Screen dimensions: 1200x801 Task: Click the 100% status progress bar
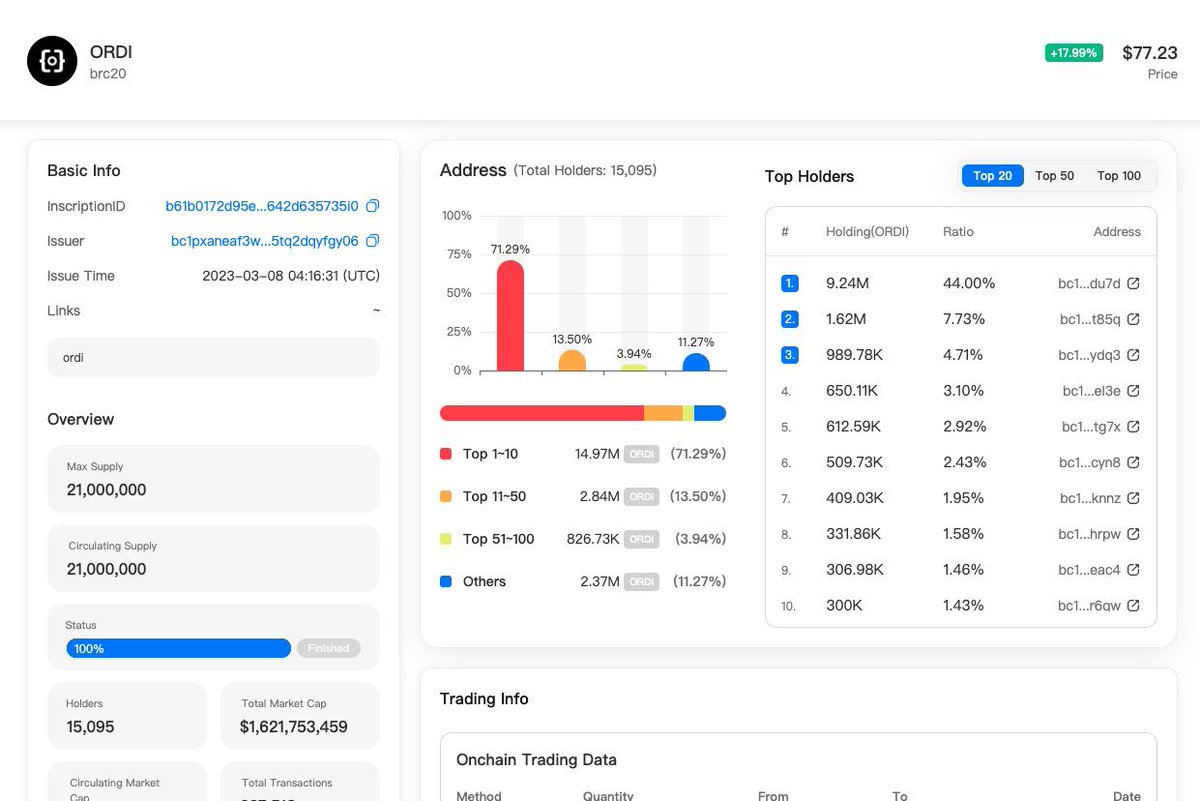pyautogui.click(x=178, y=648)
